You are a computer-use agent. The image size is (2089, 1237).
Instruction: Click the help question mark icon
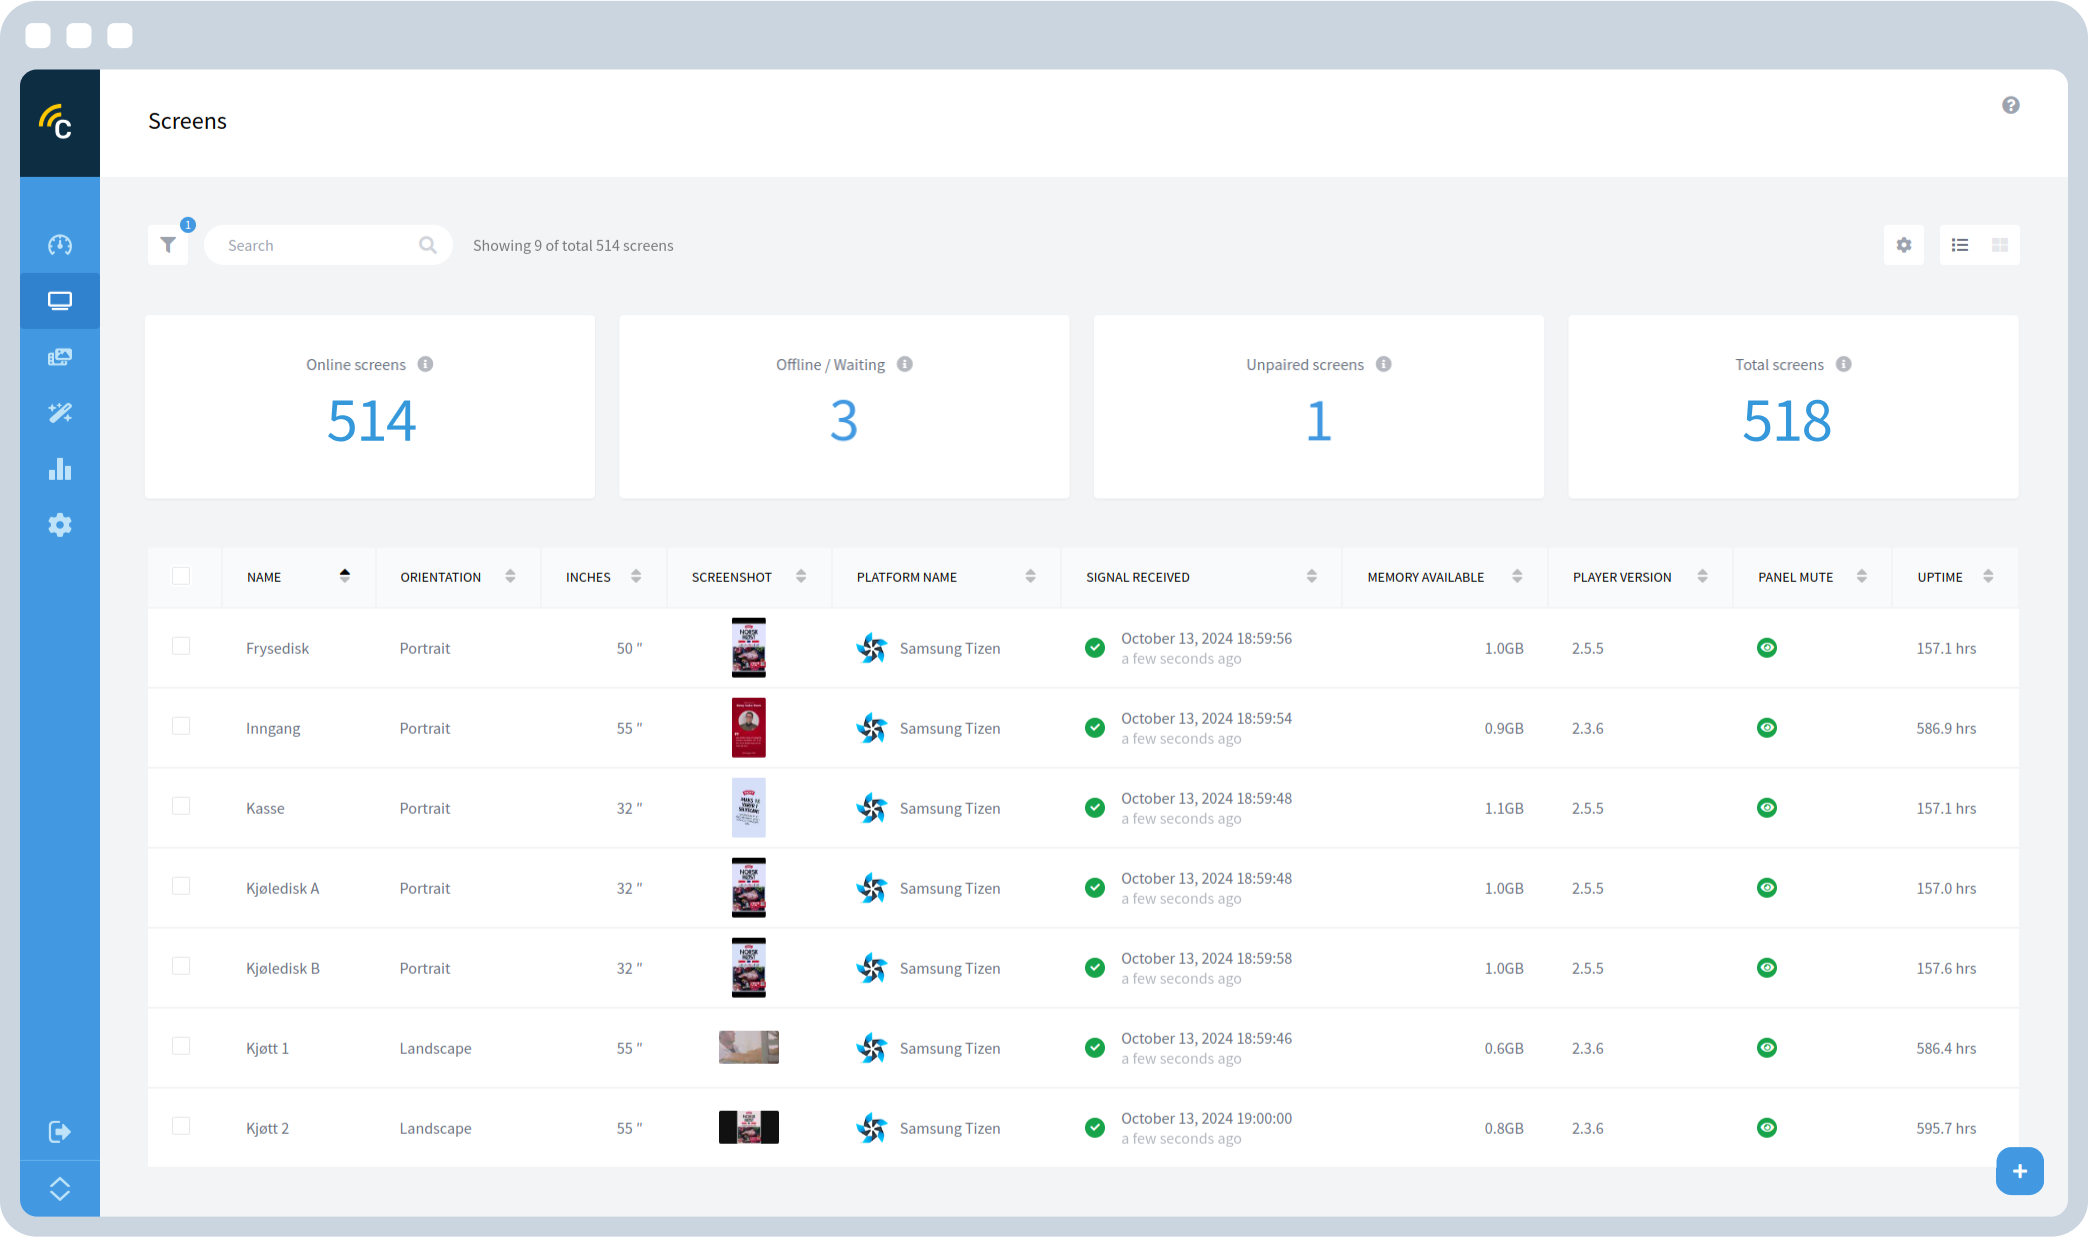tap(2010, 105)
